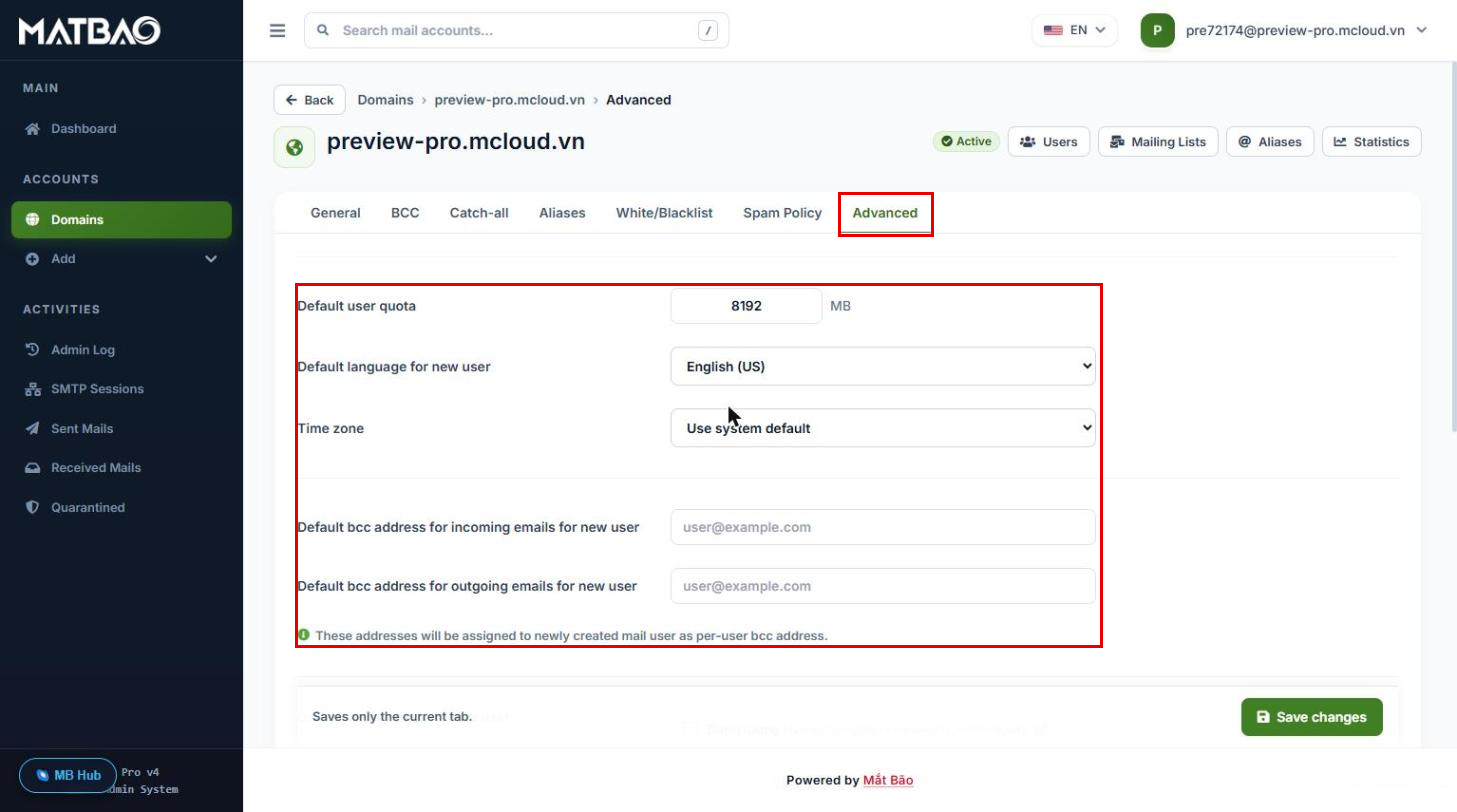1457x812 pixels.
Task: Open the Time zone dropdown
Action: point(883,428)
